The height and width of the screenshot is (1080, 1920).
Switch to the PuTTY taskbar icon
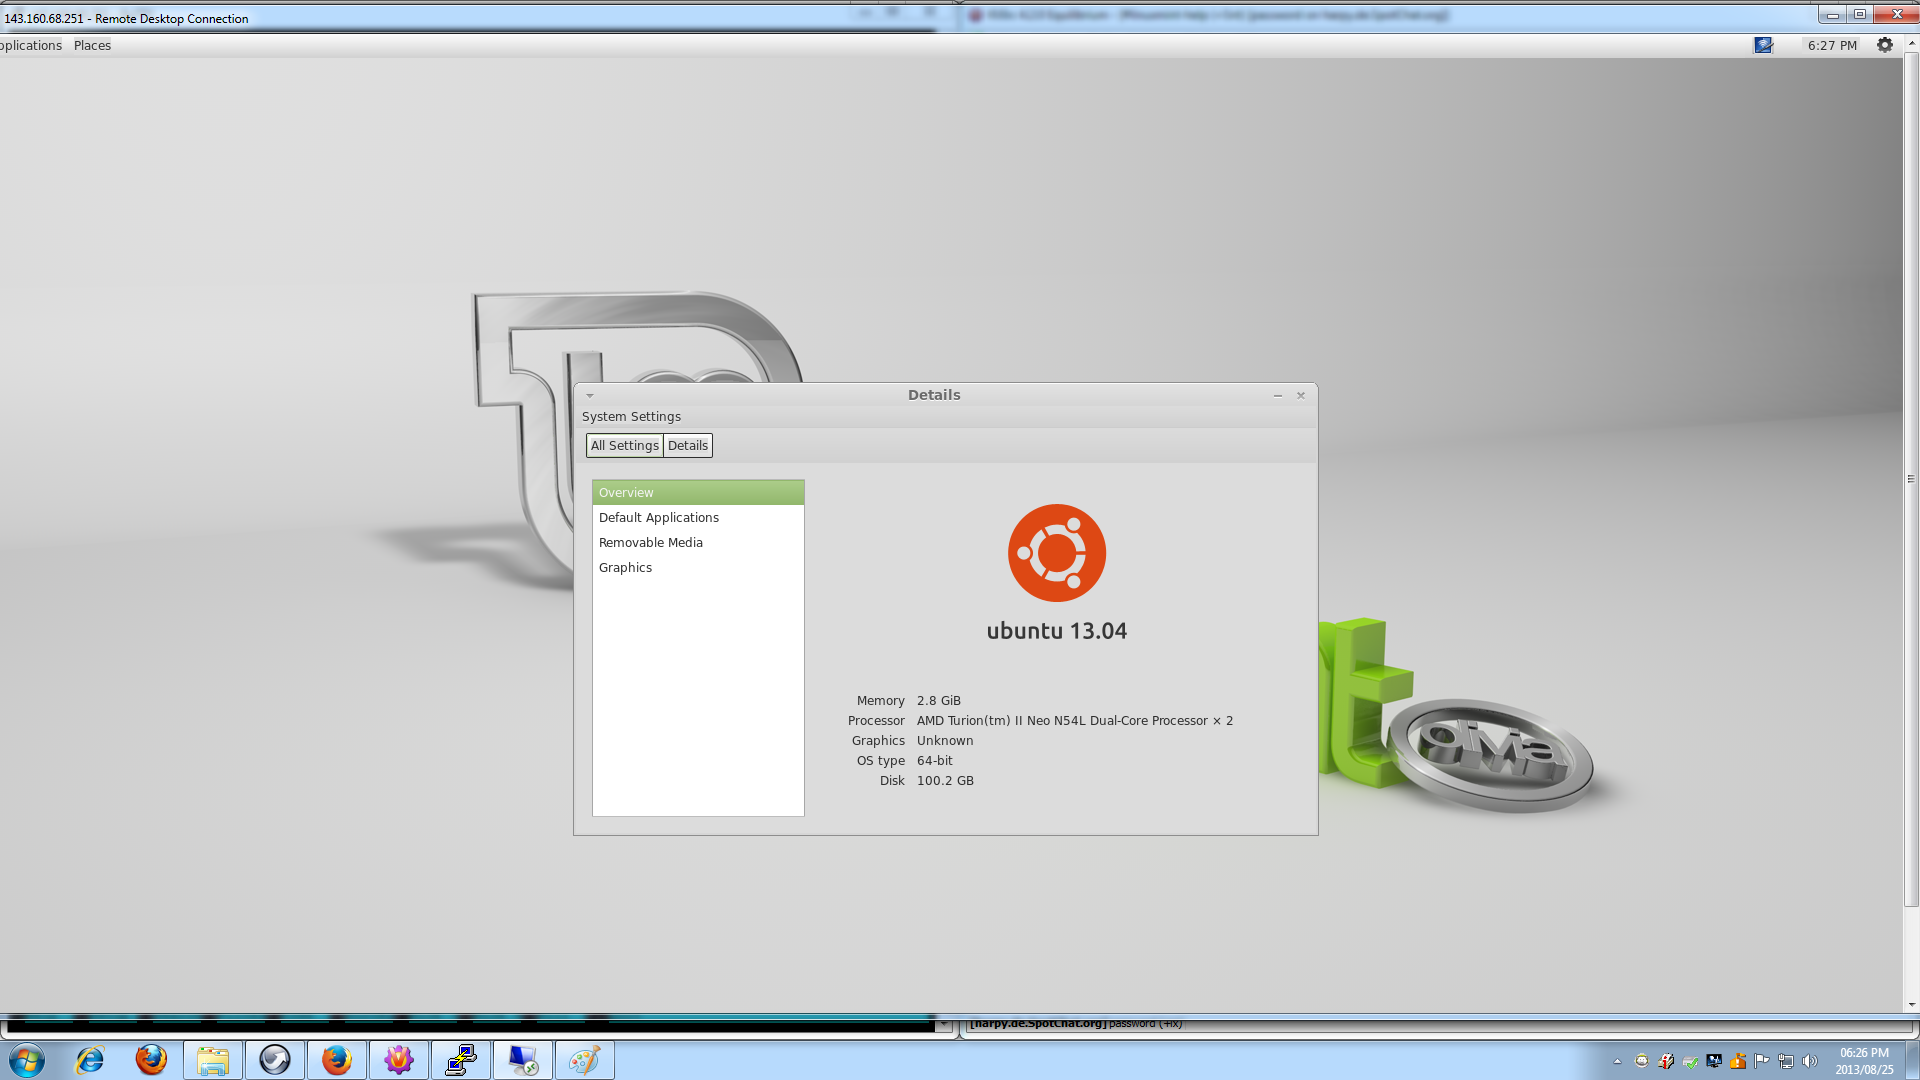pyautogui.click(x=461, y=1060)
